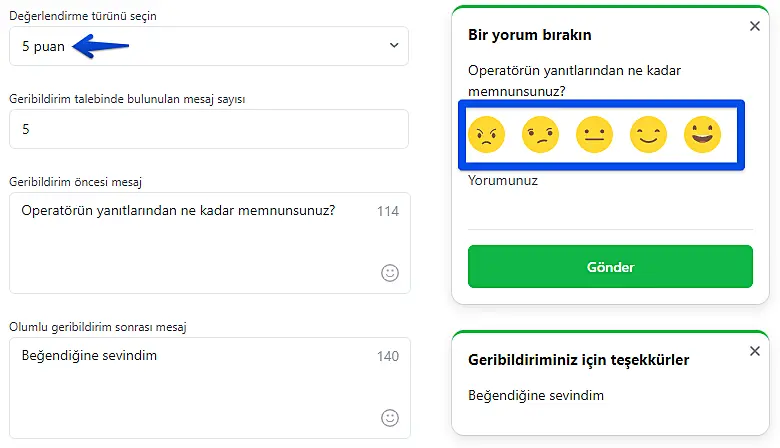Click the 'Geribildiriminiz için teşekkürler' title
780x448 pixels.
[x=578, y=359]
